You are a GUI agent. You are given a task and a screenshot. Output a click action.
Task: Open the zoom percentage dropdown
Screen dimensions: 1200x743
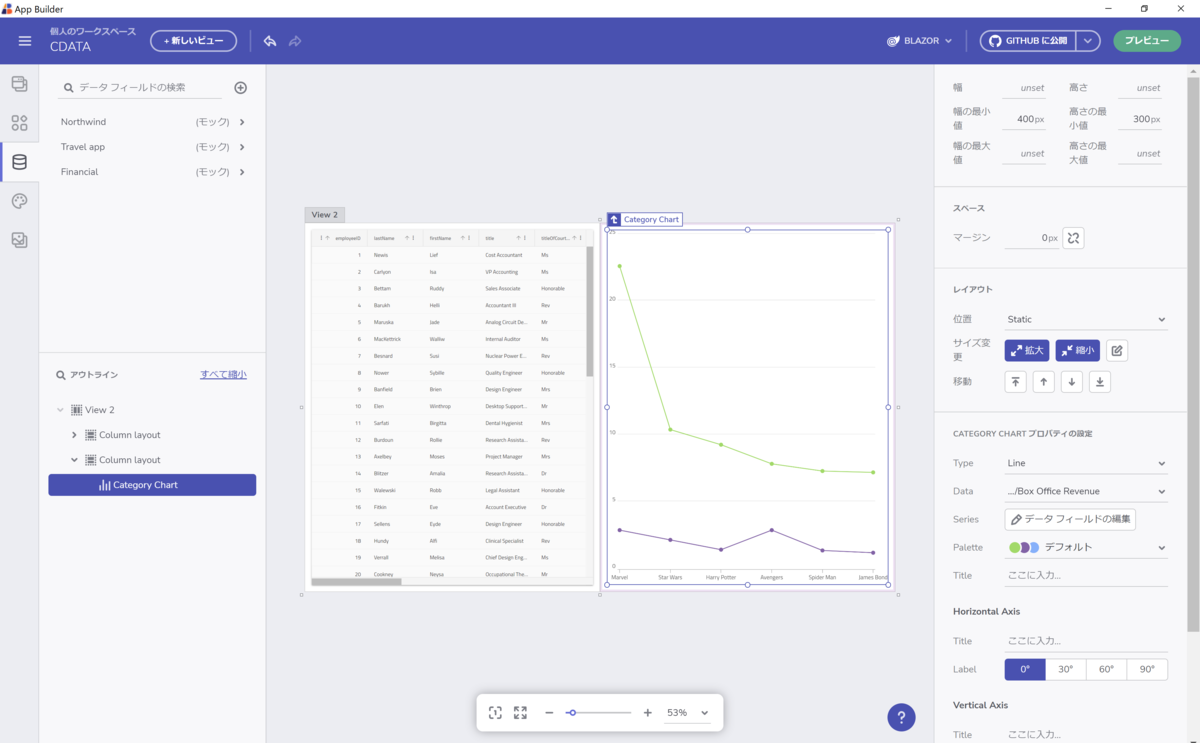tap(687, 713)
